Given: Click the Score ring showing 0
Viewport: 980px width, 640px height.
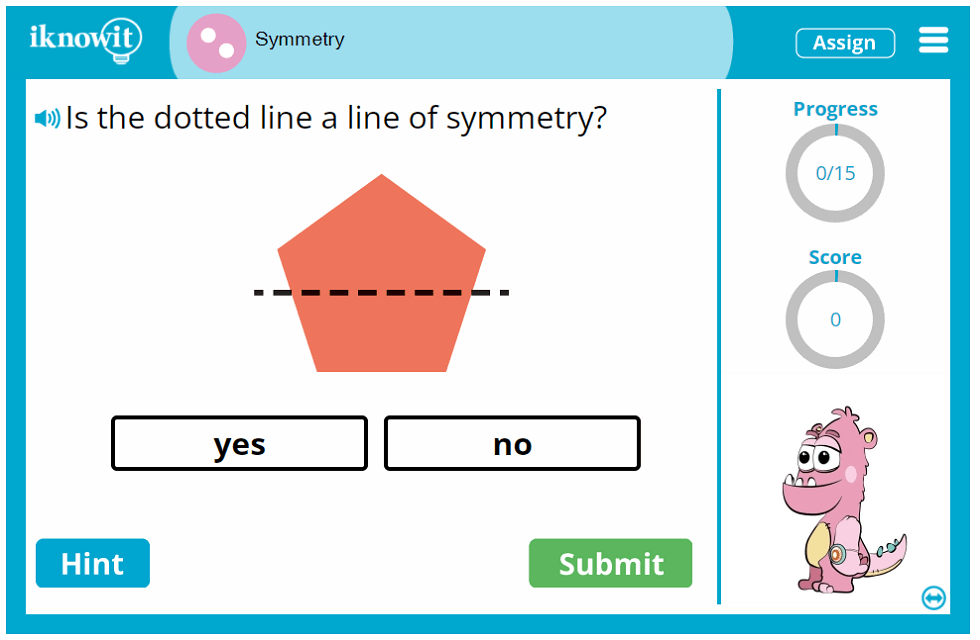Looking at the screenshot, I should [x=835, y=320].
